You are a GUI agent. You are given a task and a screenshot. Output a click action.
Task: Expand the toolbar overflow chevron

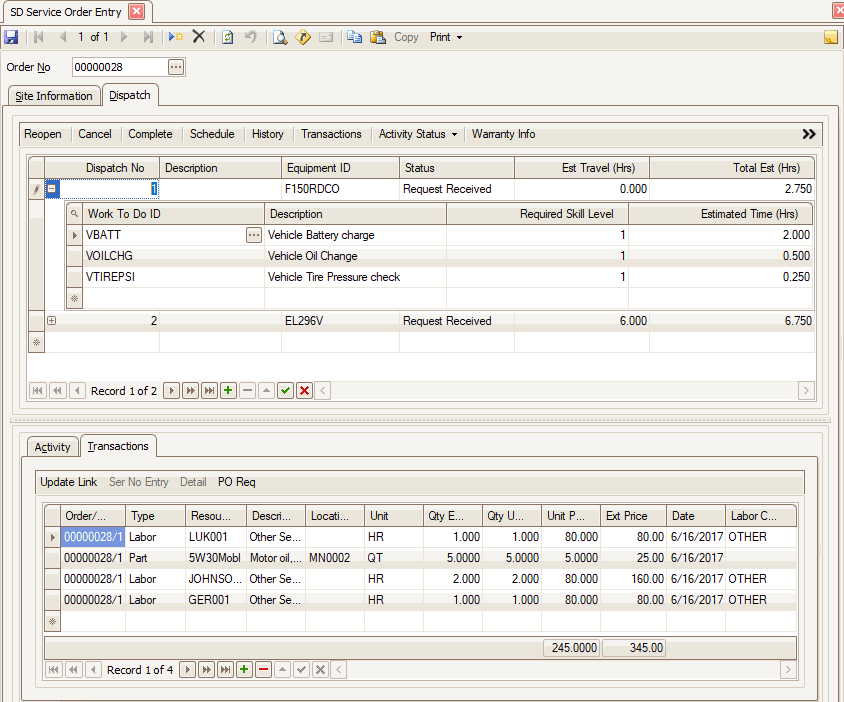coord(809,134)
